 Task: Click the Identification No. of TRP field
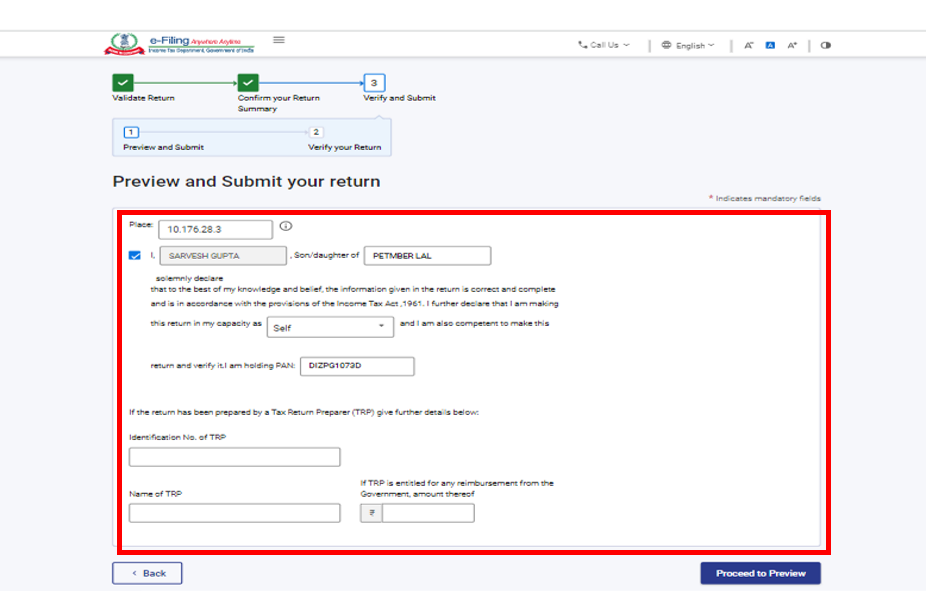[234, 457]
